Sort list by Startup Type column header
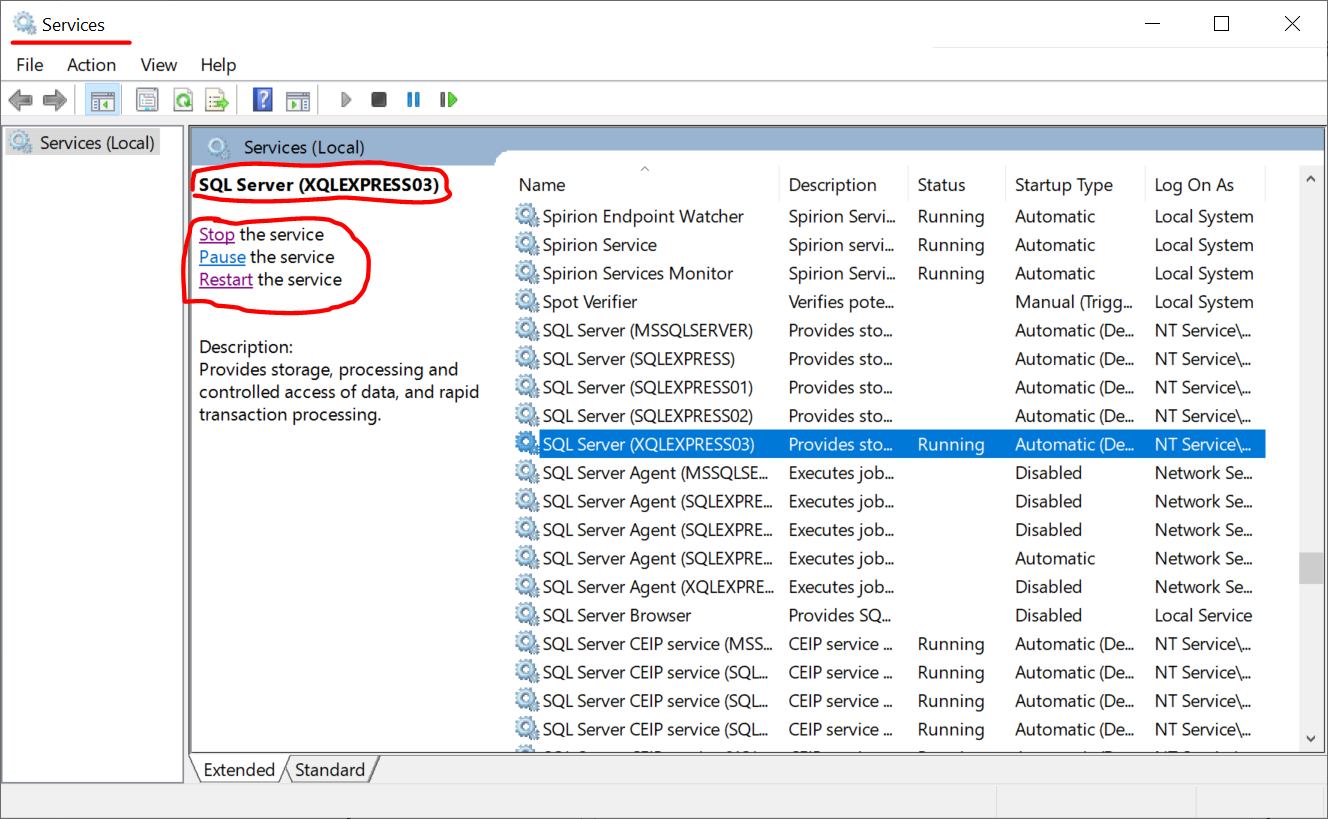Viewport: 1328px width, 819px height. click(x=1063, y=185)
